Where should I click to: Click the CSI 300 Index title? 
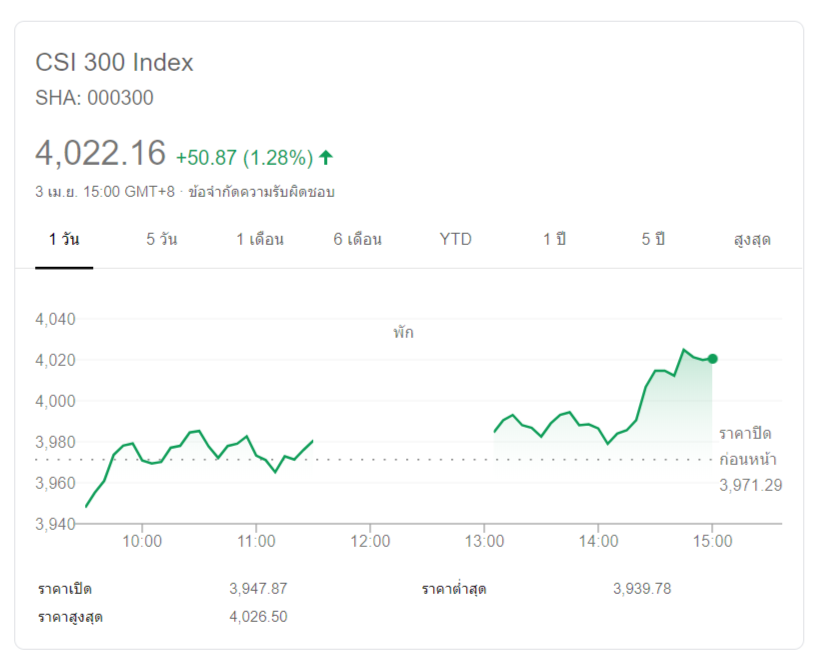click(x=114, y=62)
